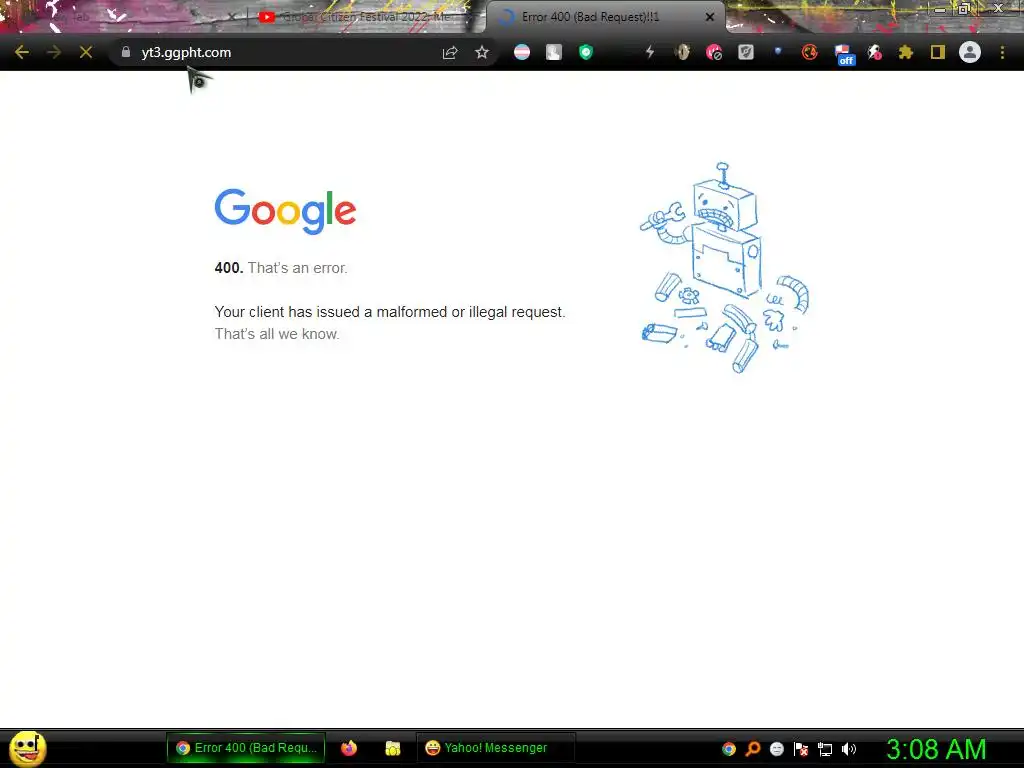Share this page using the share icon
Image resolution: width=1024 pixels, height=768 pixels.
coord(450,52)
